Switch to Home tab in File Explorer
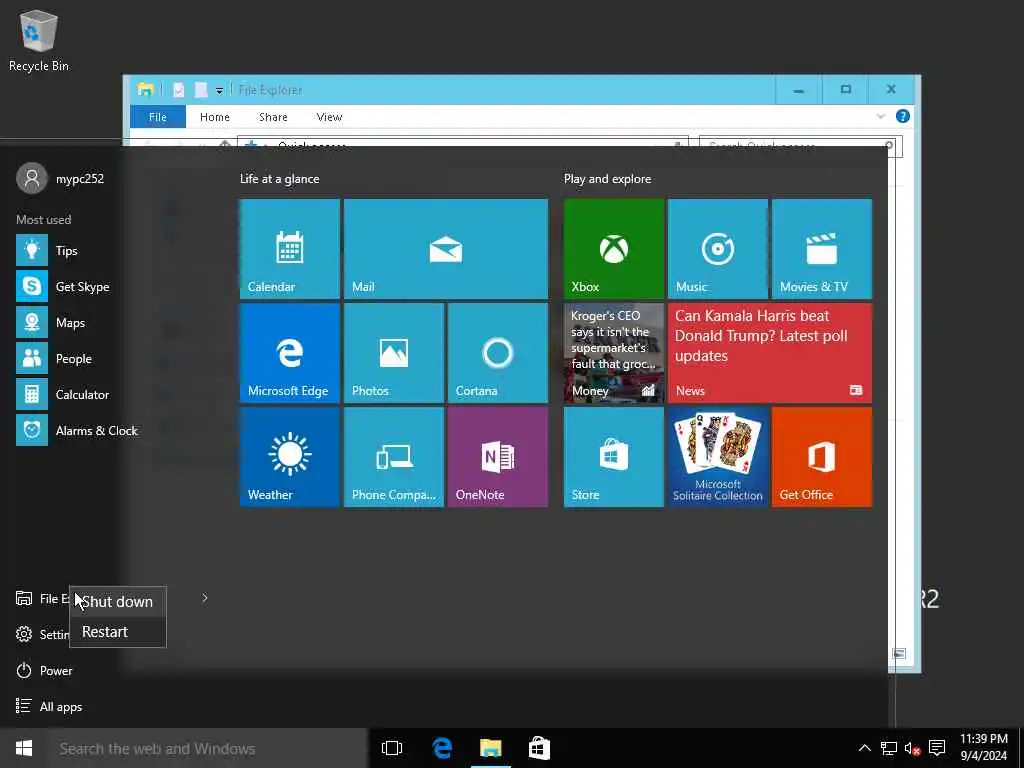This screenshot has width=1024, height=768. coord(215,117)
